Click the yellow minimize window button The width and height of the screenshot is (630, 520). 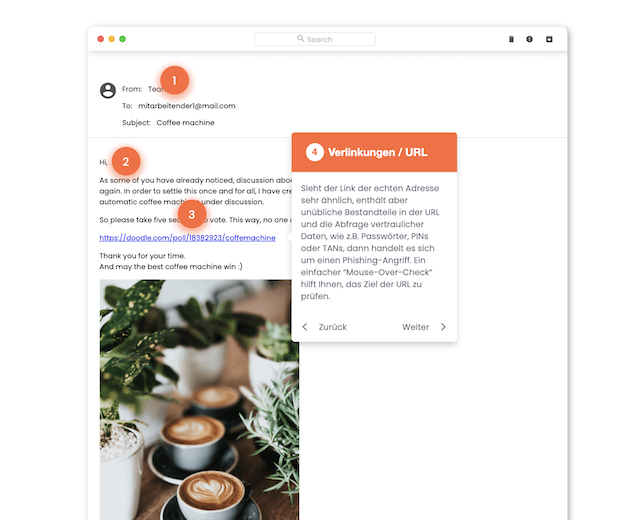pos(112,39)
